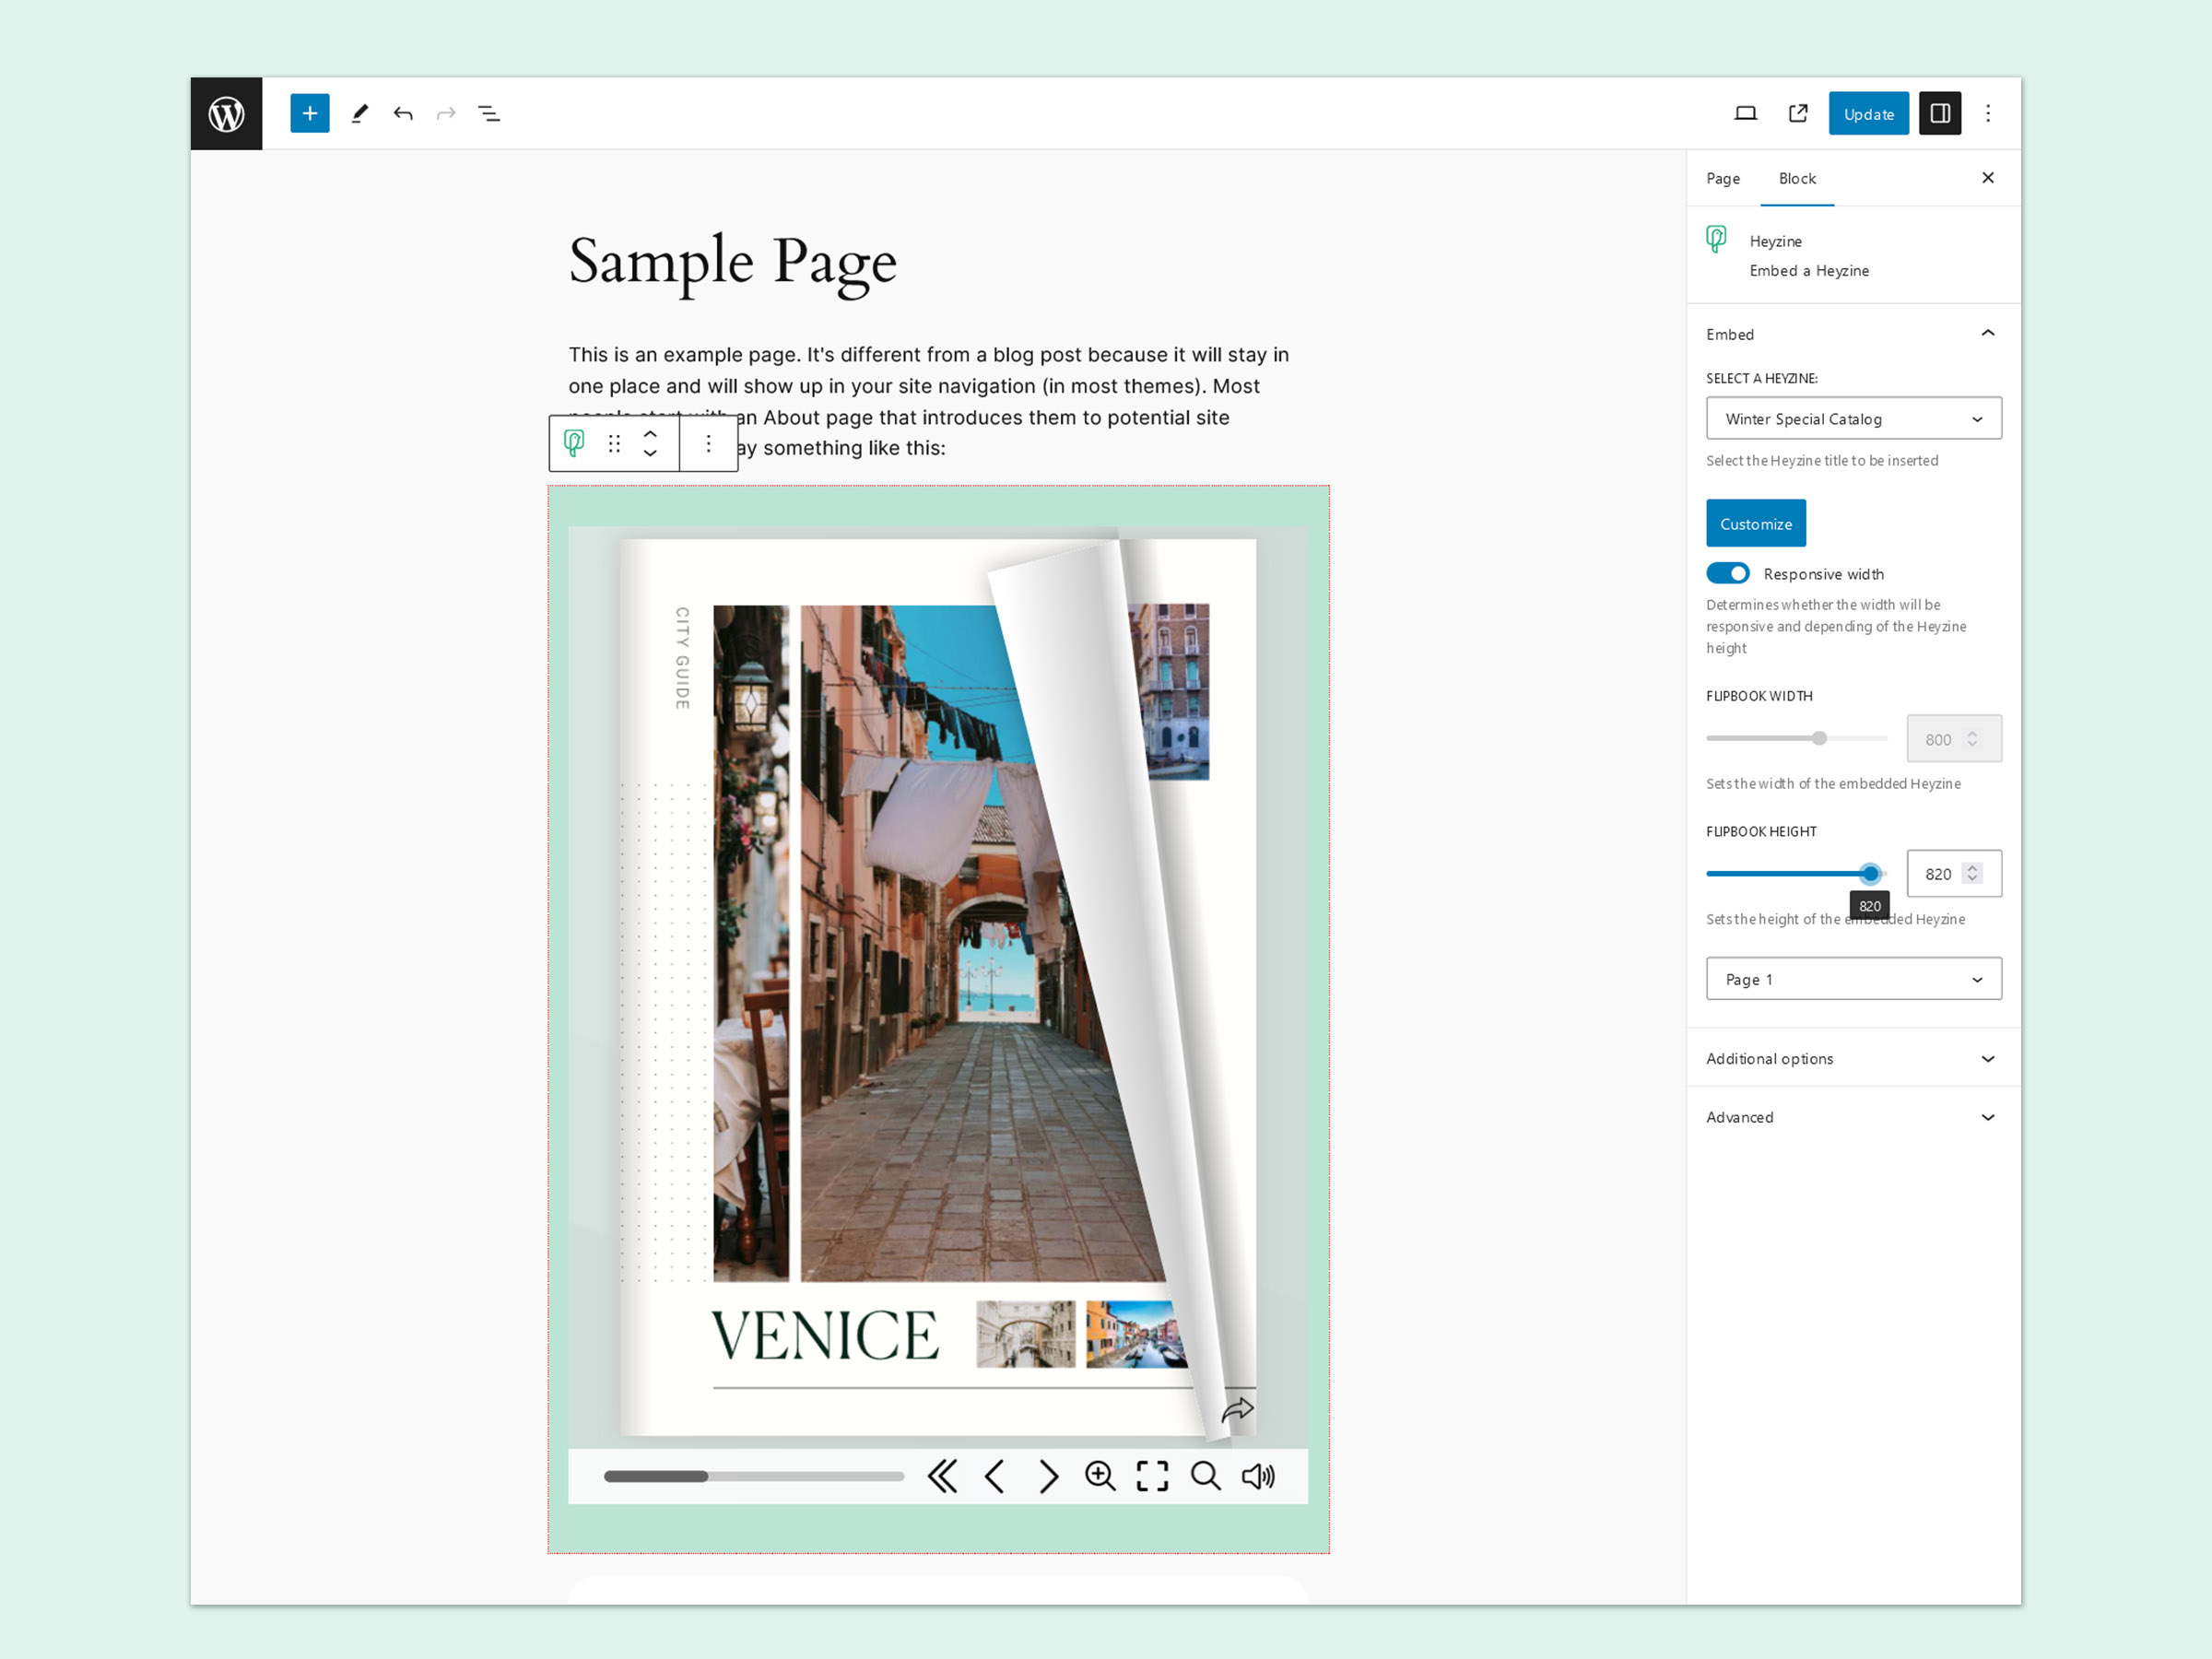Undo the last change
Image resolution: width=2212 pixels, height=1659 pixels.
tap(403, 114)
